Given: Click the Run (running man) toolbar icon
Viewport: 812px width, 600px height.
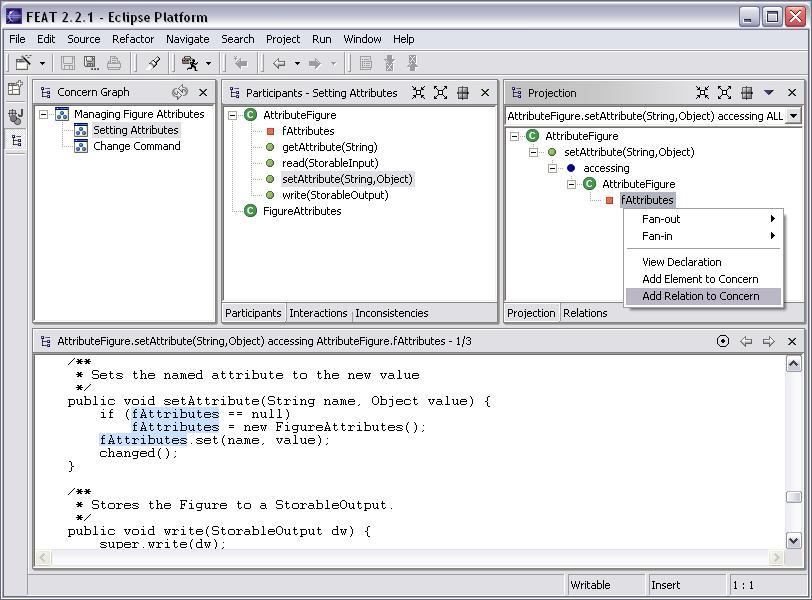Looking at the screenshot, I should click(190, 63).
